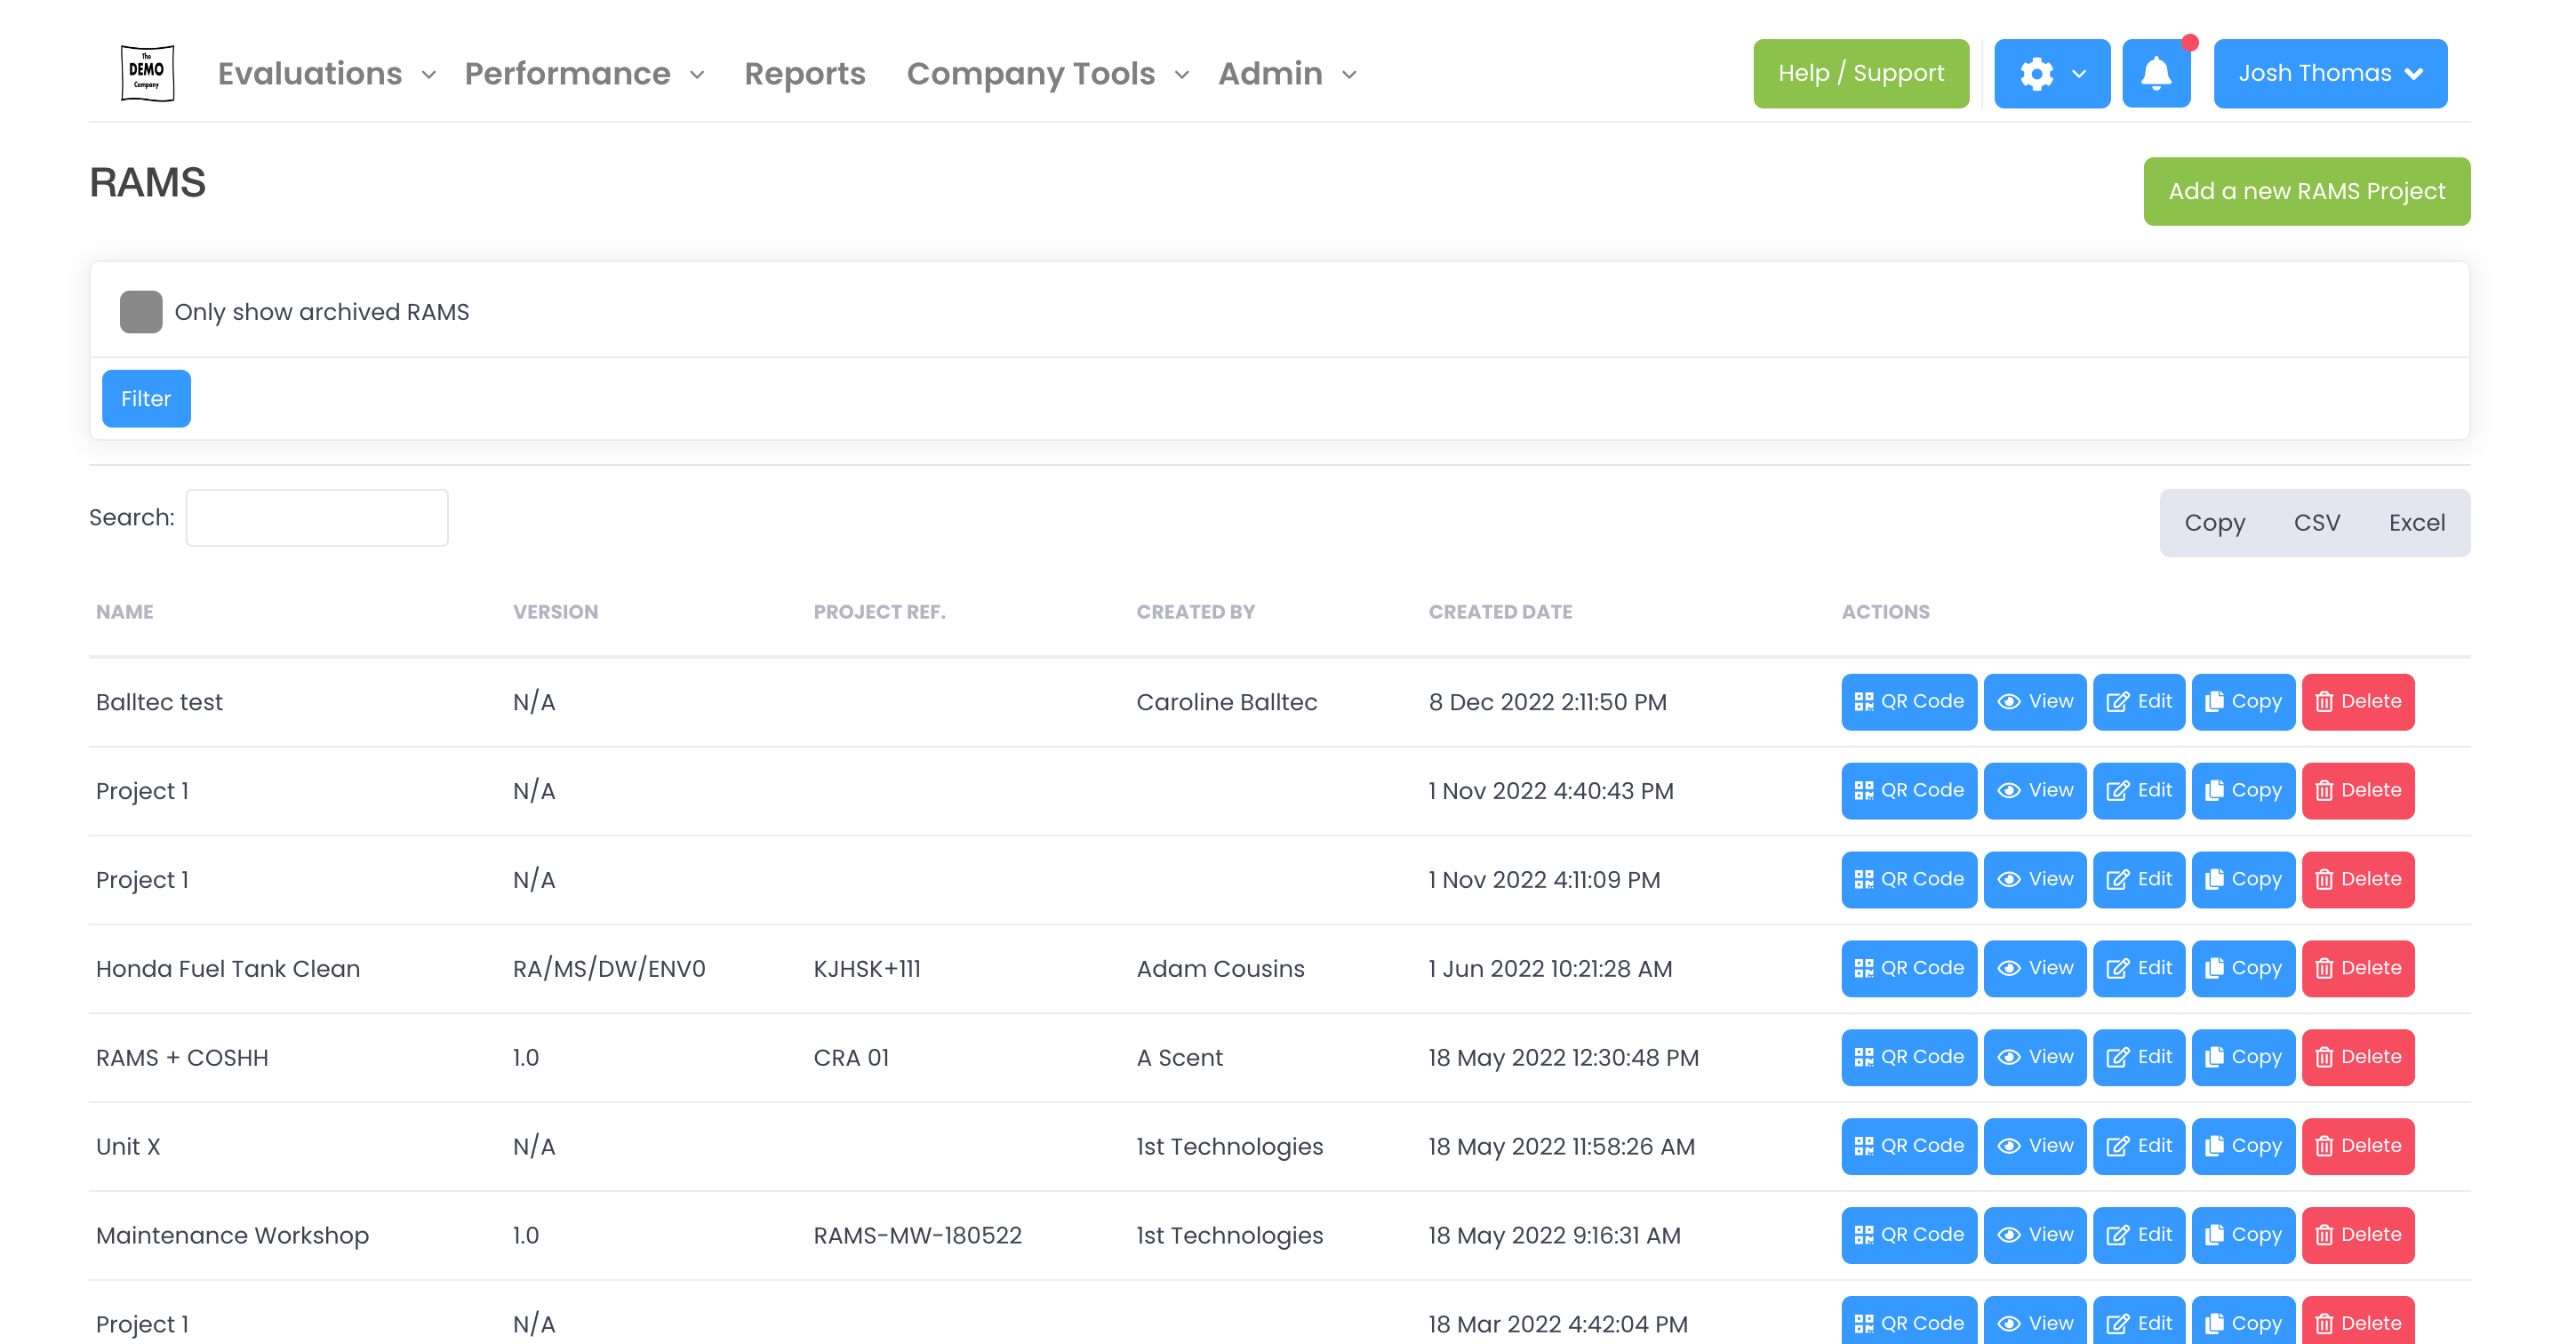Show QR Code for Balltec test
Viewport: 2560px width, 1344px height.
click(1907, 701)
